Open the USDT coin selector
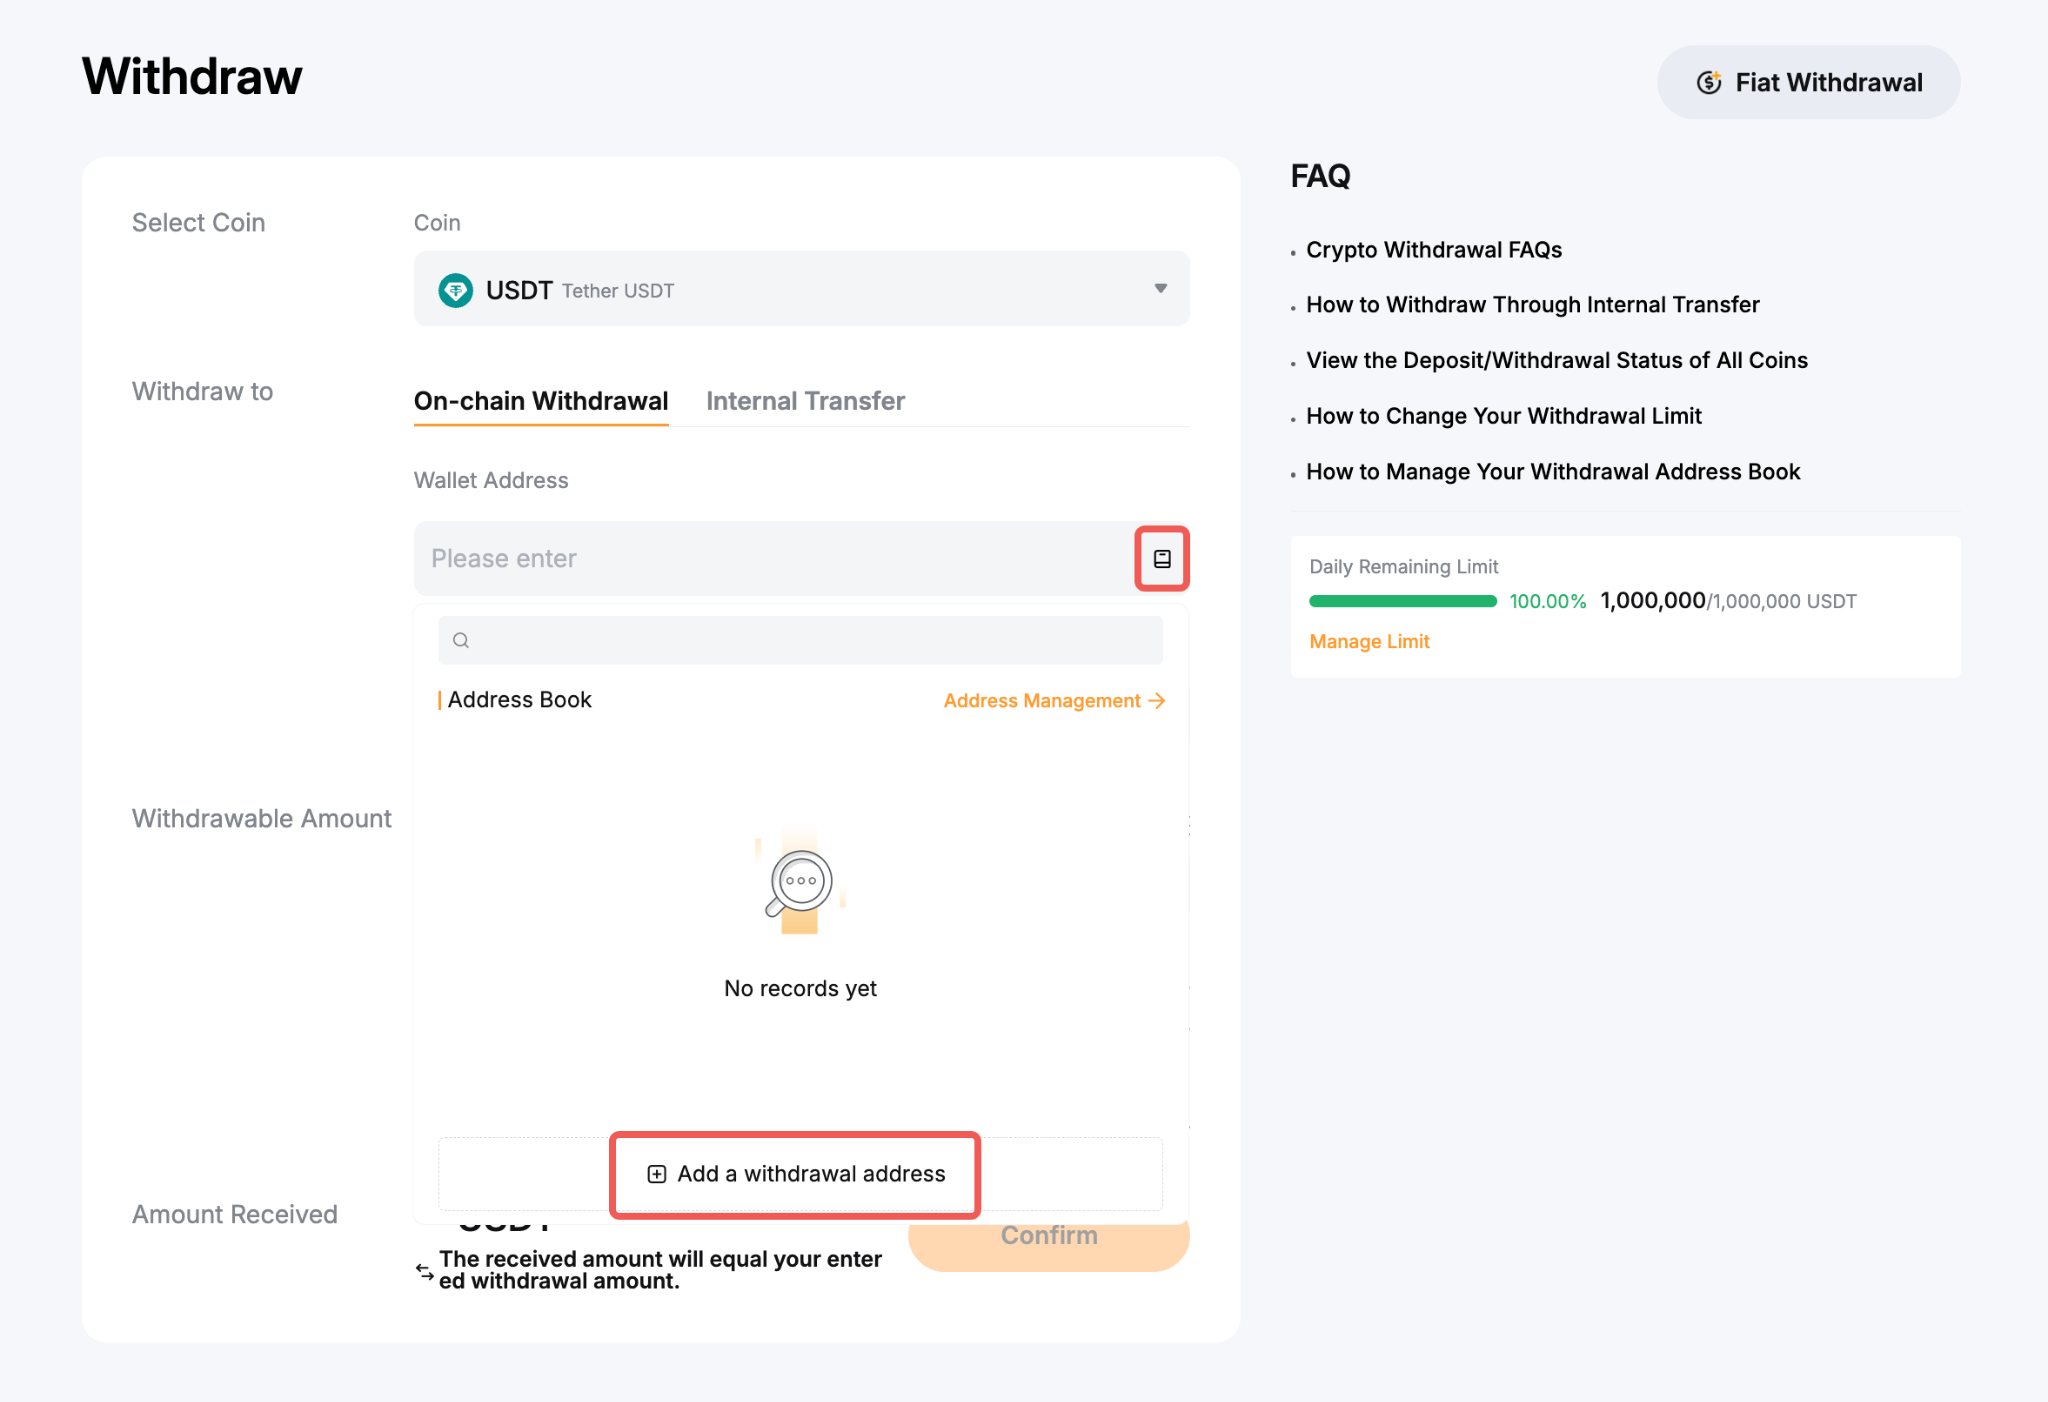 800,289
